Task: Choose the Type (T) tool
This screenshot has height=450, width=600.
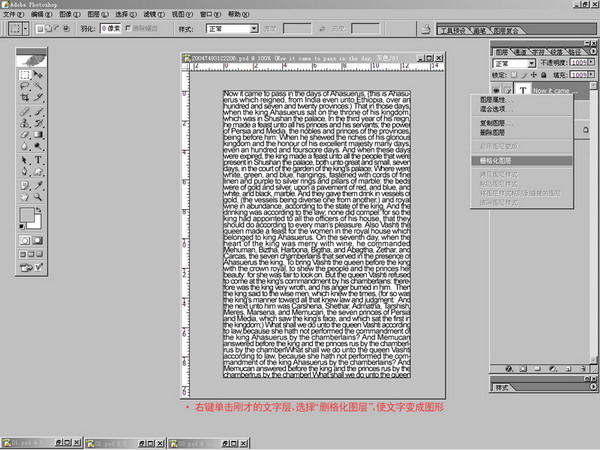Action: (x=39, y=159)
